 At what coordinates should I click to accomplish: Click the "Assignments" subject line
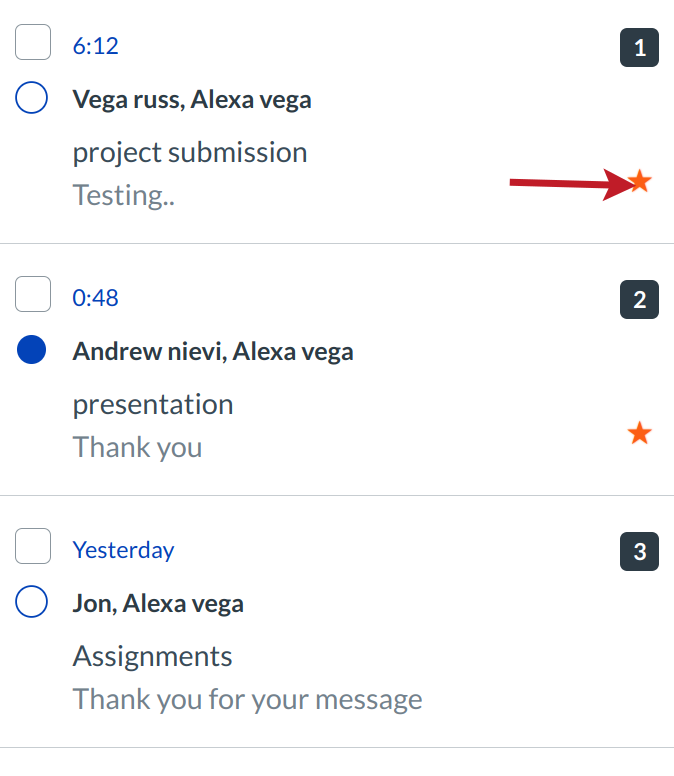[153, 657]
